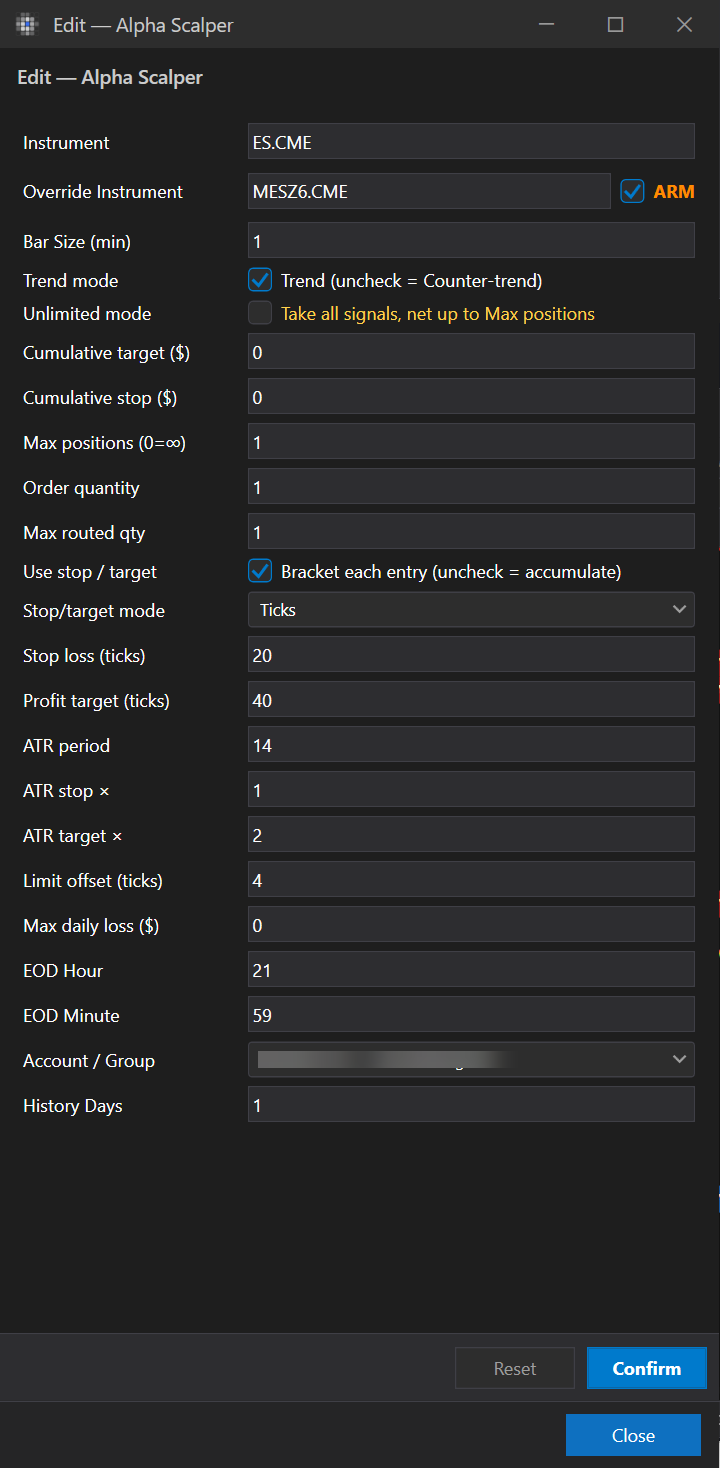
Task: Focus the EOD Hour input
Action: coord(471,970)
